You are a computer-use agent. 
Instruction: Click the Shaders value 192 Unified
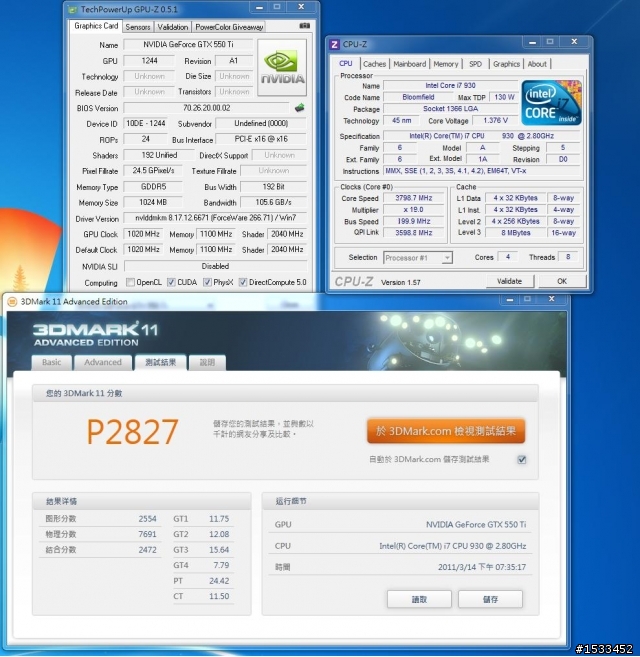159,155
